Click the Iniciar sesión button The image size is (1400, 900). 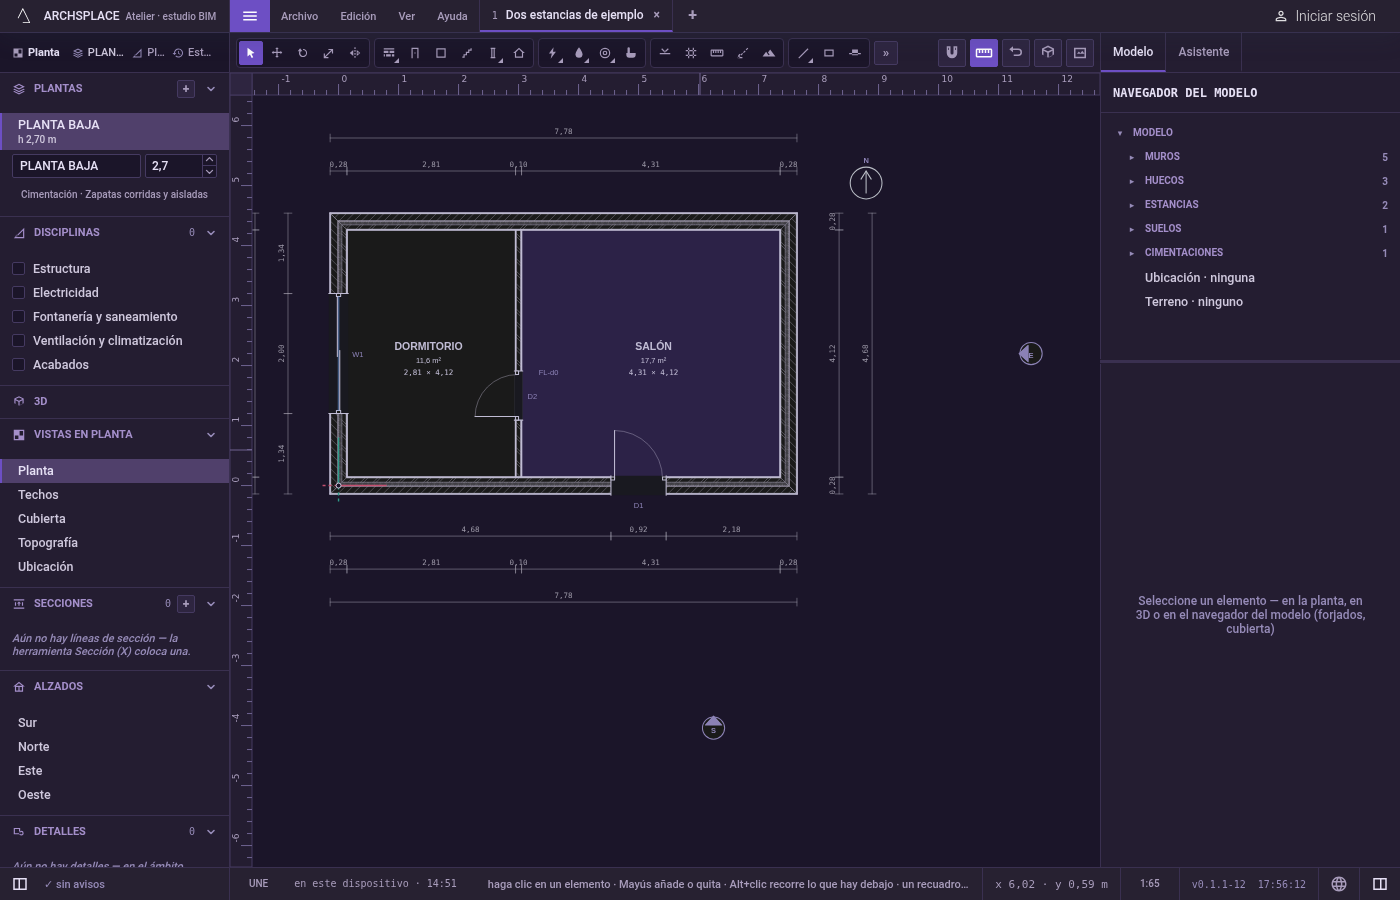tap(1325, 16)
